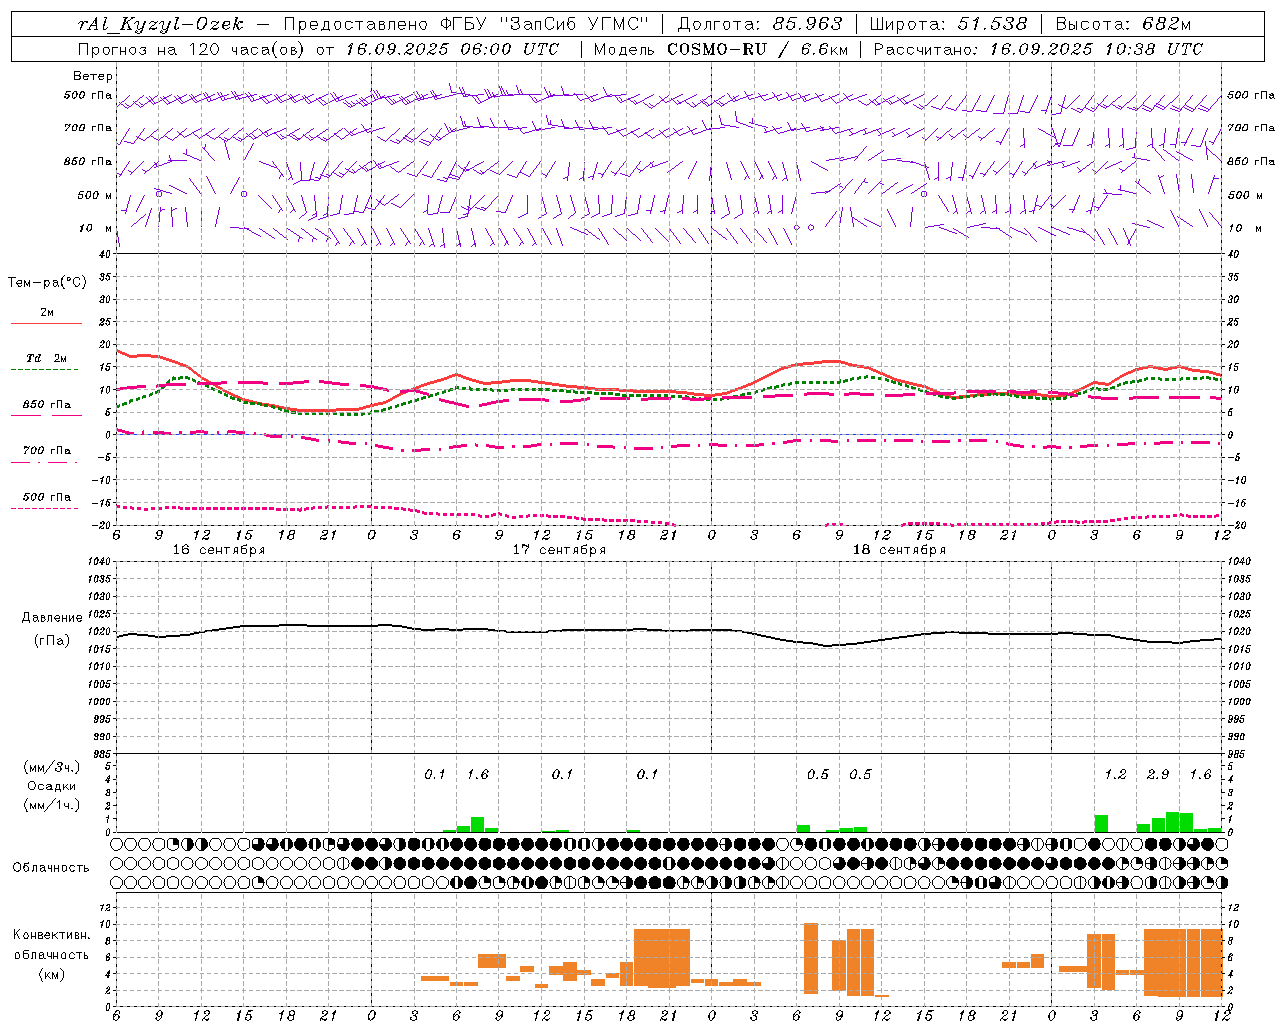The width and height of the screenshot is (1280, 1024).
Task: Click the 'Td 2м' dew point legend entry
Action: (x=47, y=358)
